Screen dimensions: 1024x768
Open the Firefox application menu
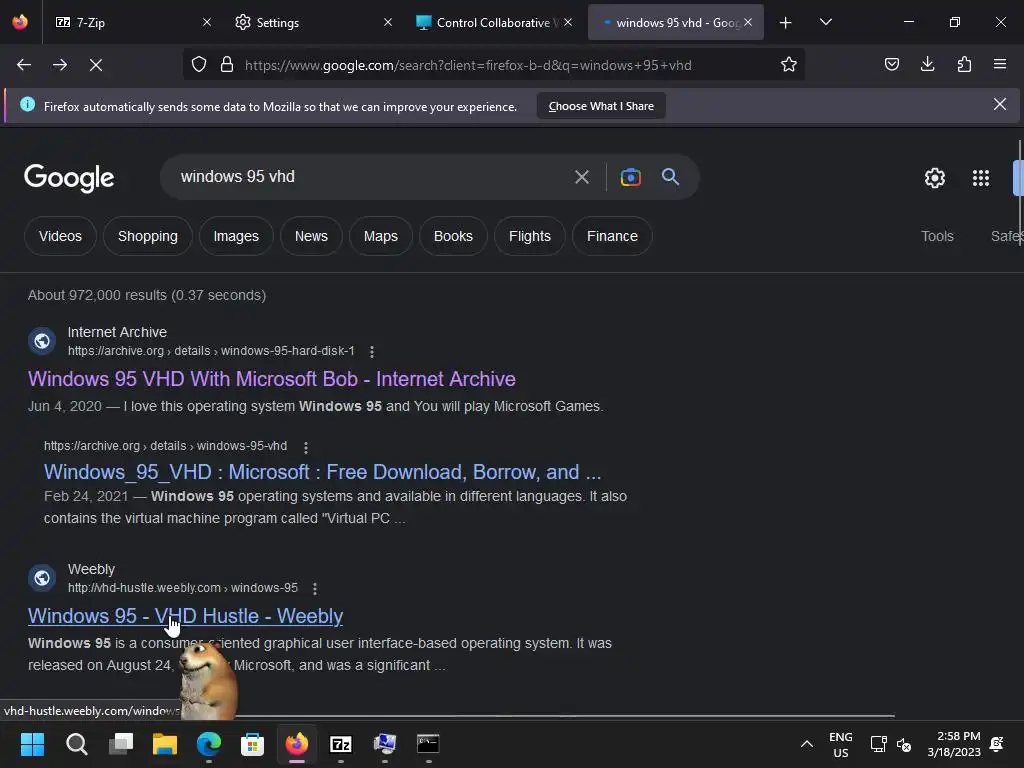pos(1000,65)
